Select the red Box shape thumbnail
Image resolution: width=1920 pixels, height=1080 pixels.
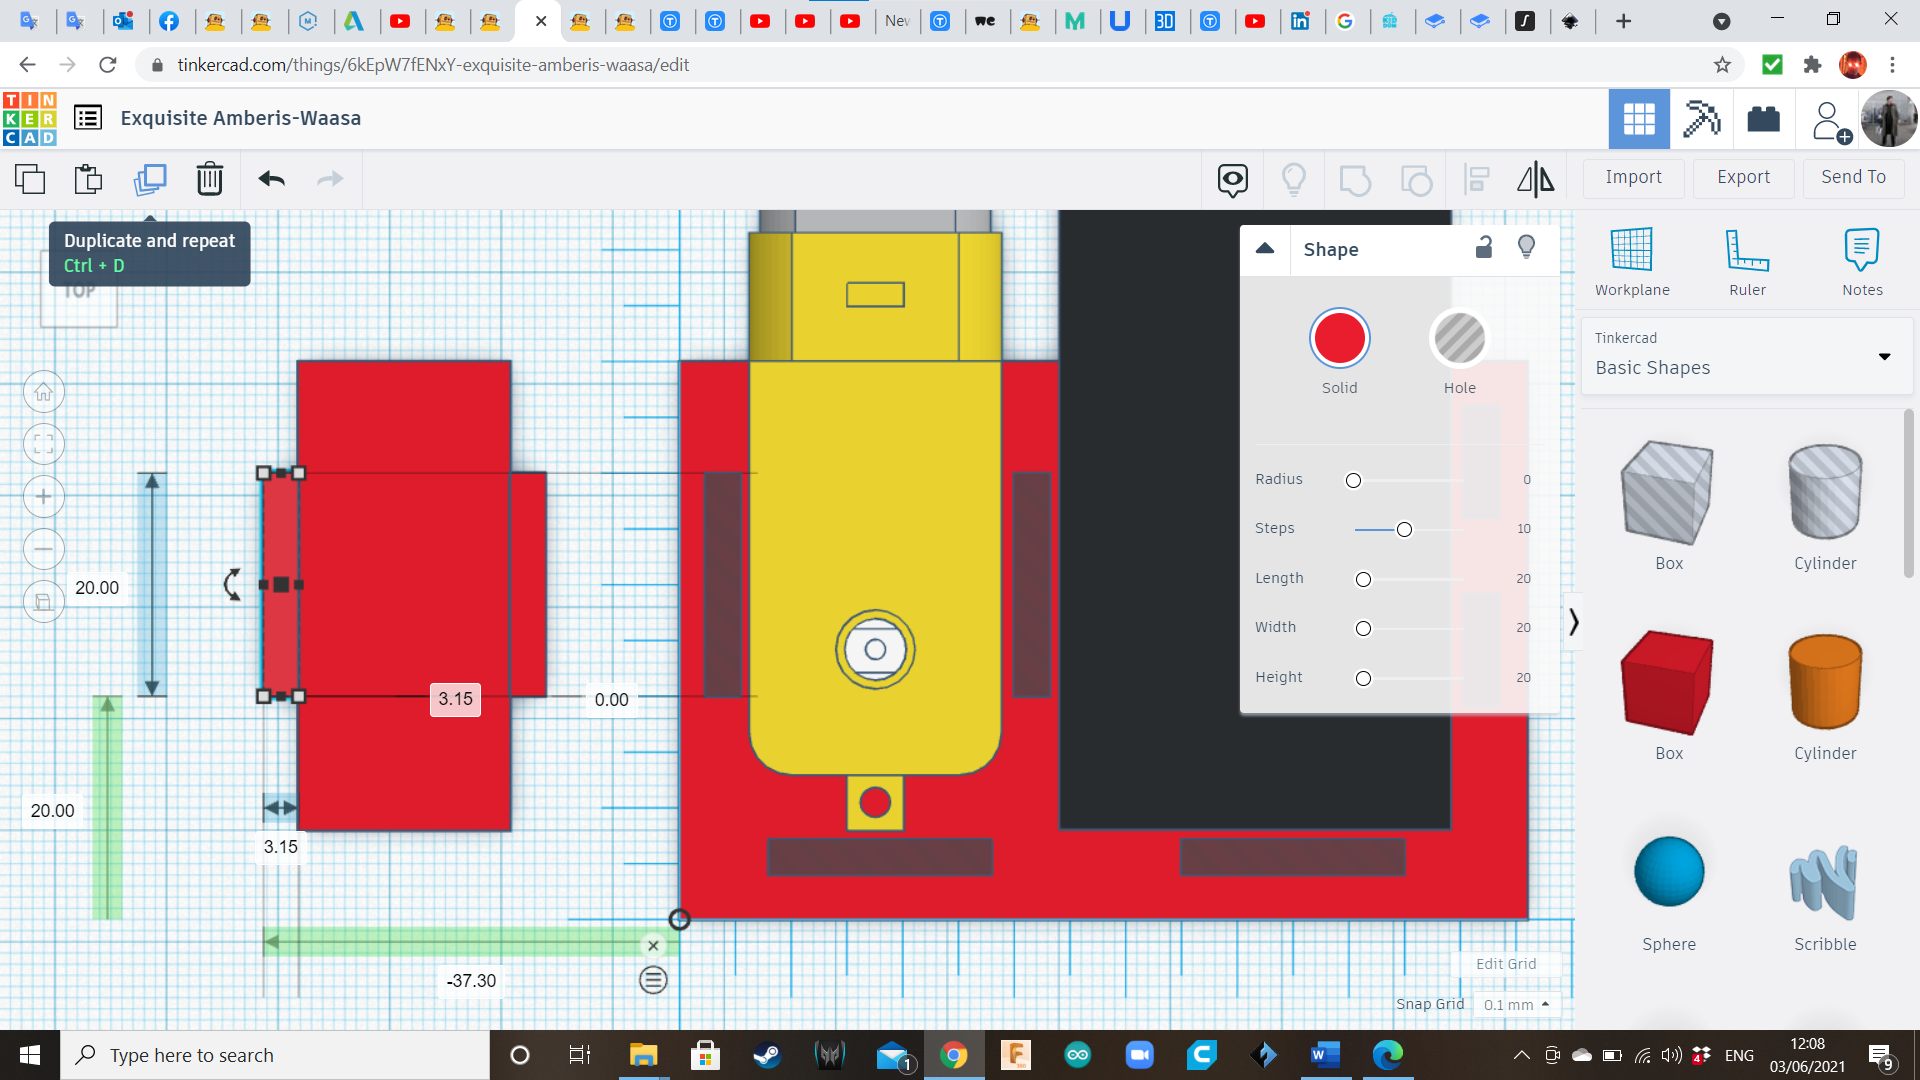(1667, 683)
